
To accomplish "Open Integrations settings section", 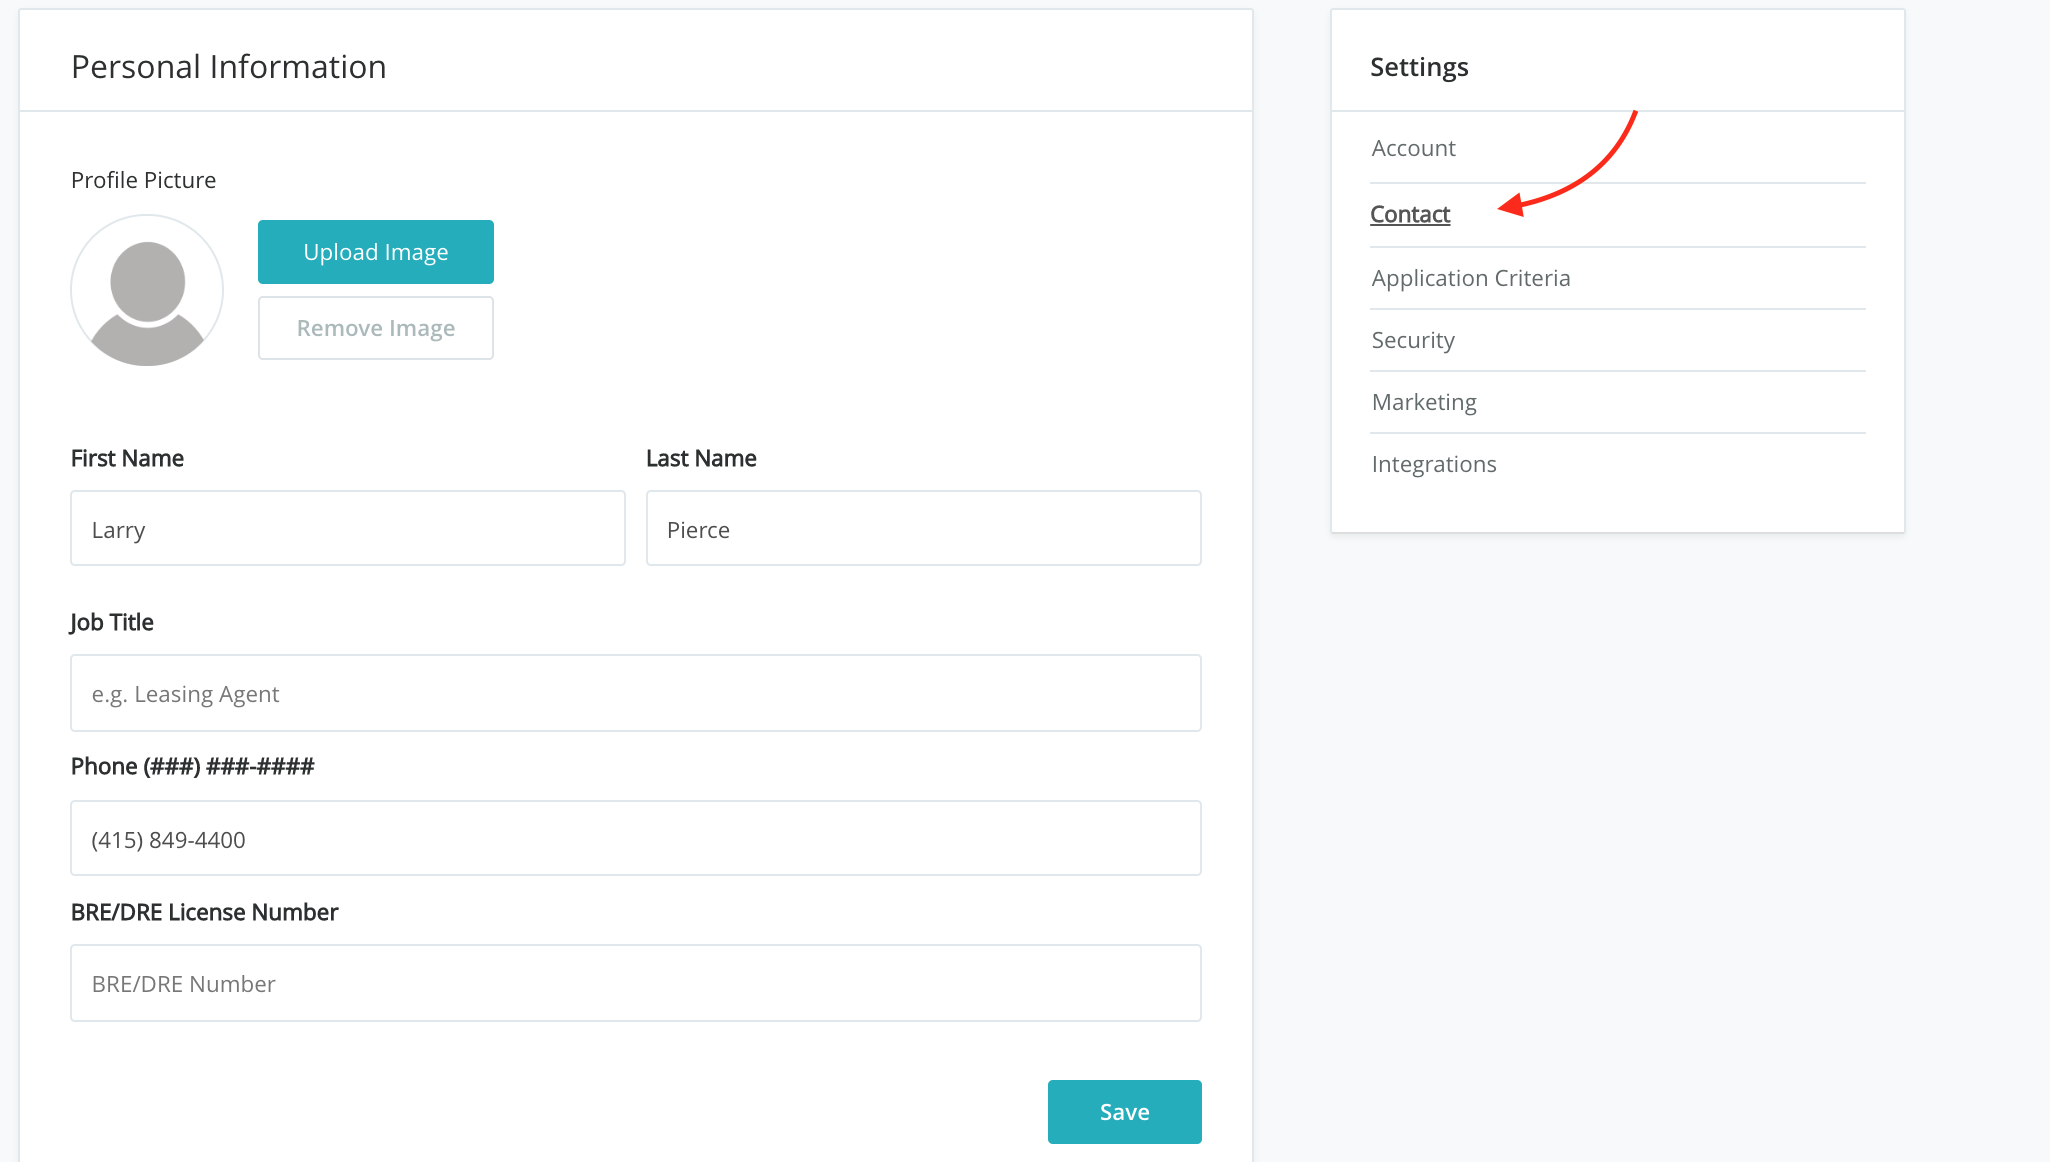I will click(x=1433, y=464).
